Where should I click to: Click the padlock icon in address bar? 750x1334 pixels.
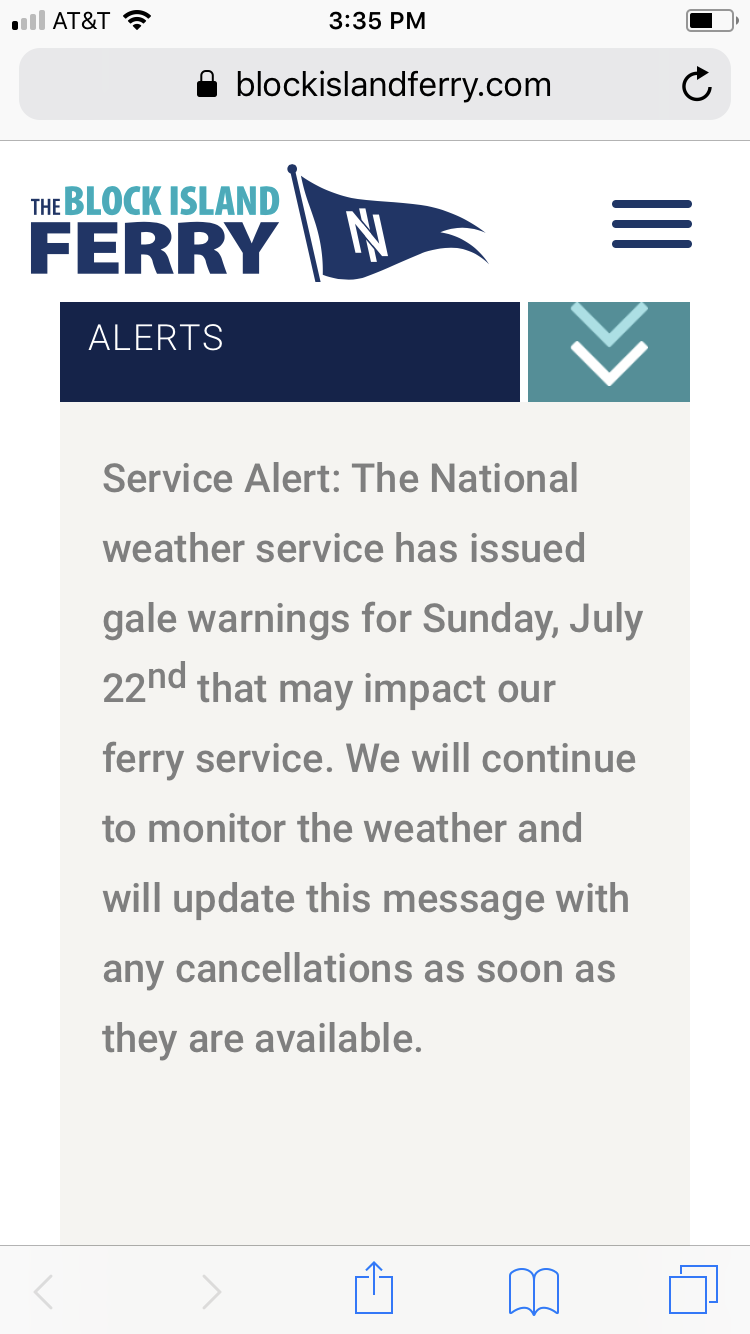click(207, 85)
